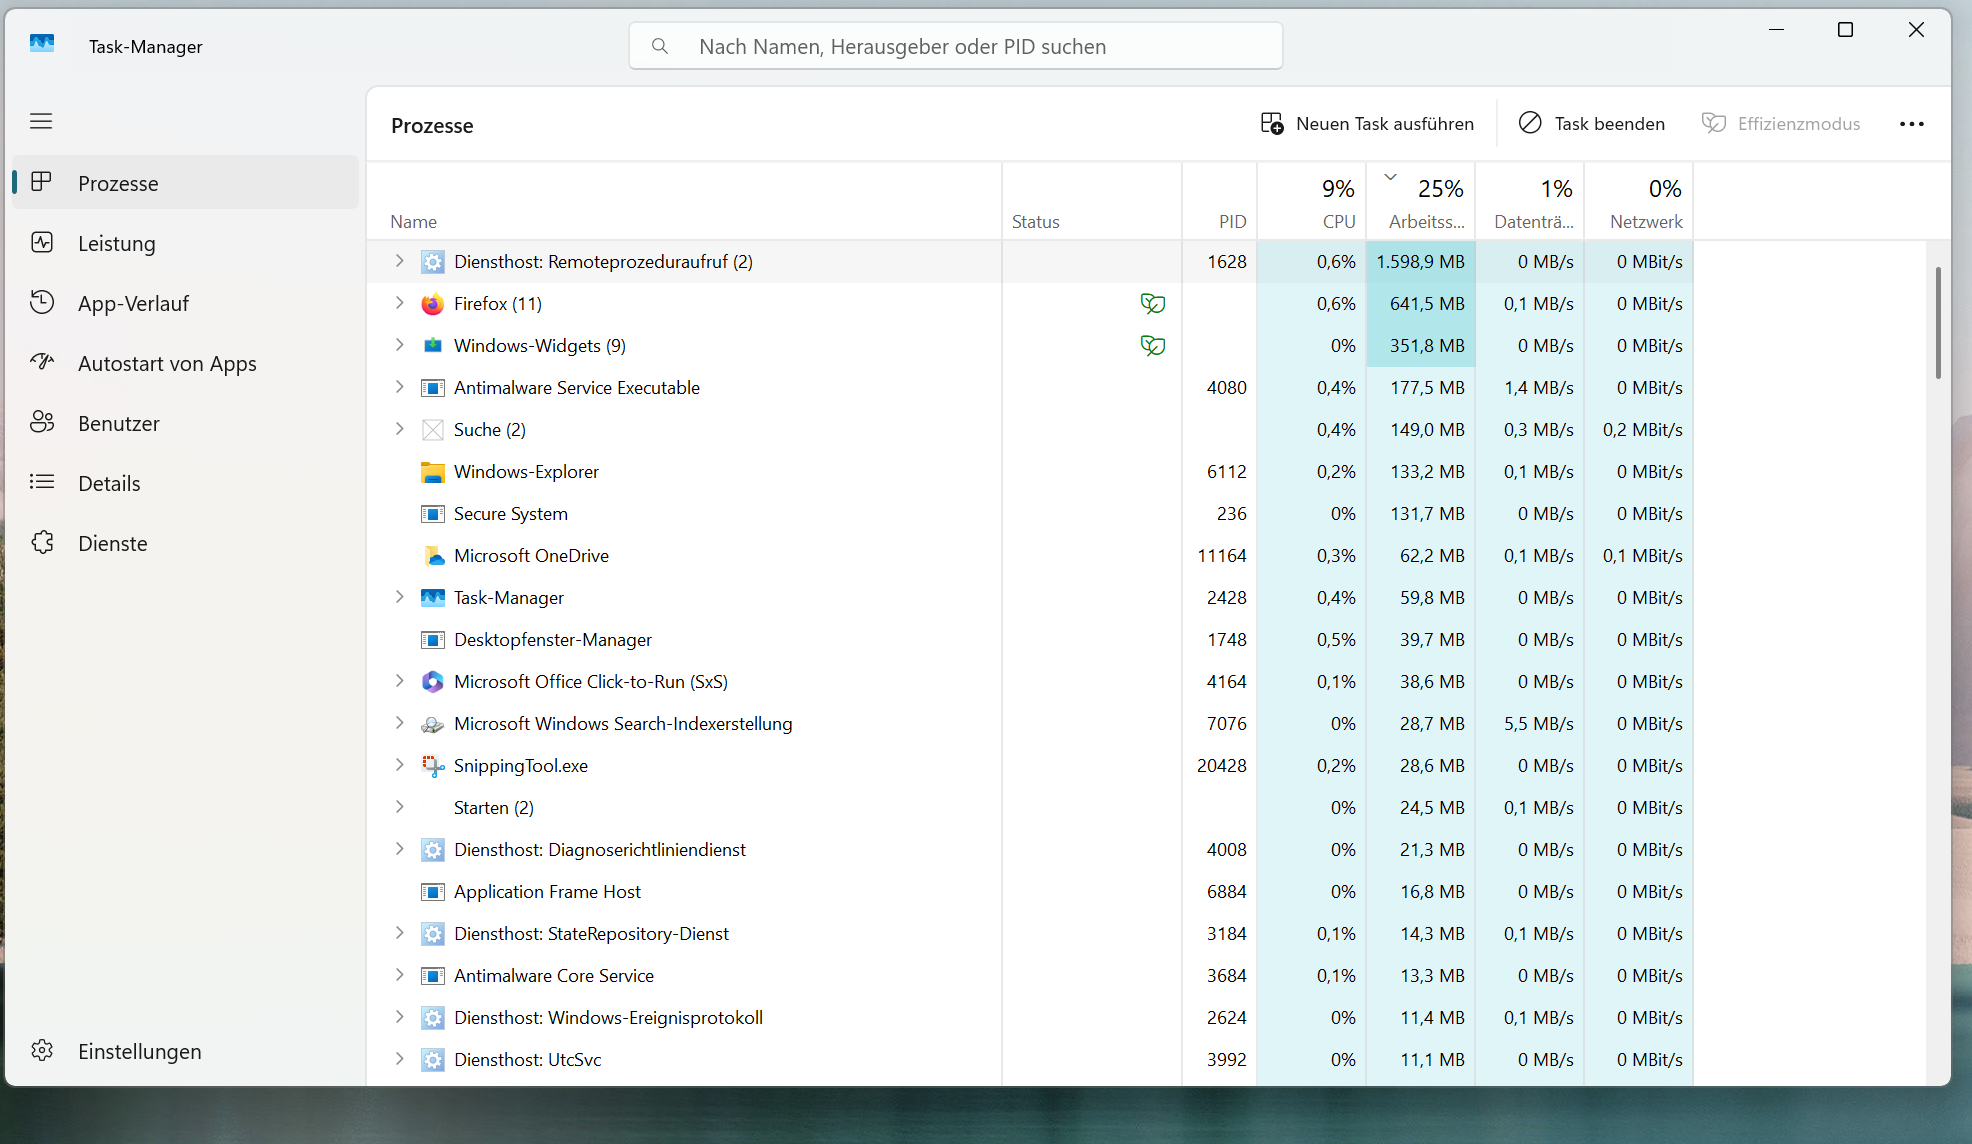
Task: Click PID 11164 cell of OneDrive
Action: tap(1219, 555)
